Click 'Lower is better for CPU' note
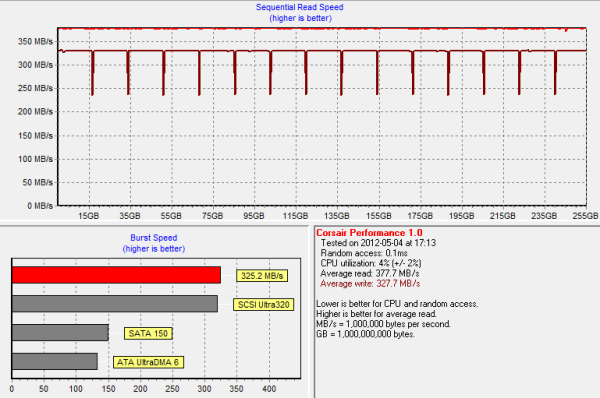The height and width of the screenshot is (398, 600). [397, 304]
